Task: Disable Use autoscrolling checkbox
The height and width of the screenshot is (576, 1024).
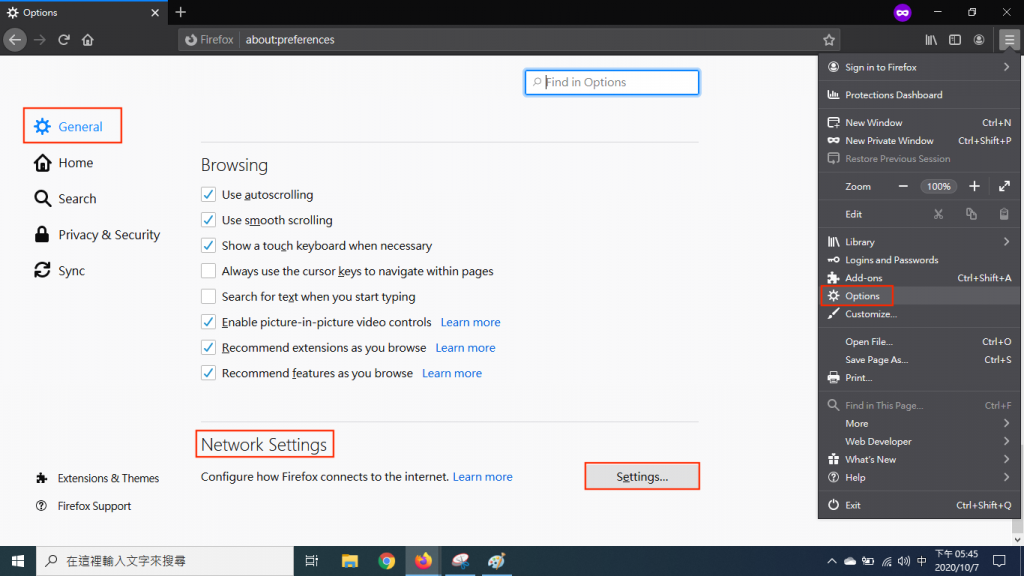Action: (x=208, y=195)
